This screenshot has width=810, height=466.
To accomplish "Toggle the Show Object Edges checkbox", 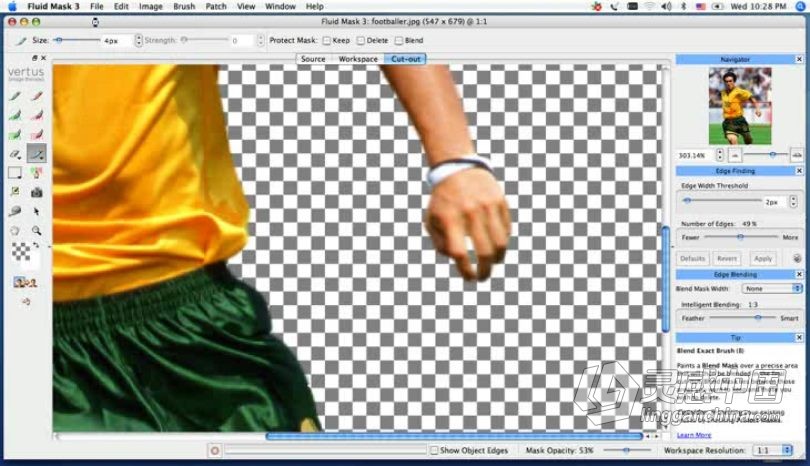I will click(x=434, y=451).
